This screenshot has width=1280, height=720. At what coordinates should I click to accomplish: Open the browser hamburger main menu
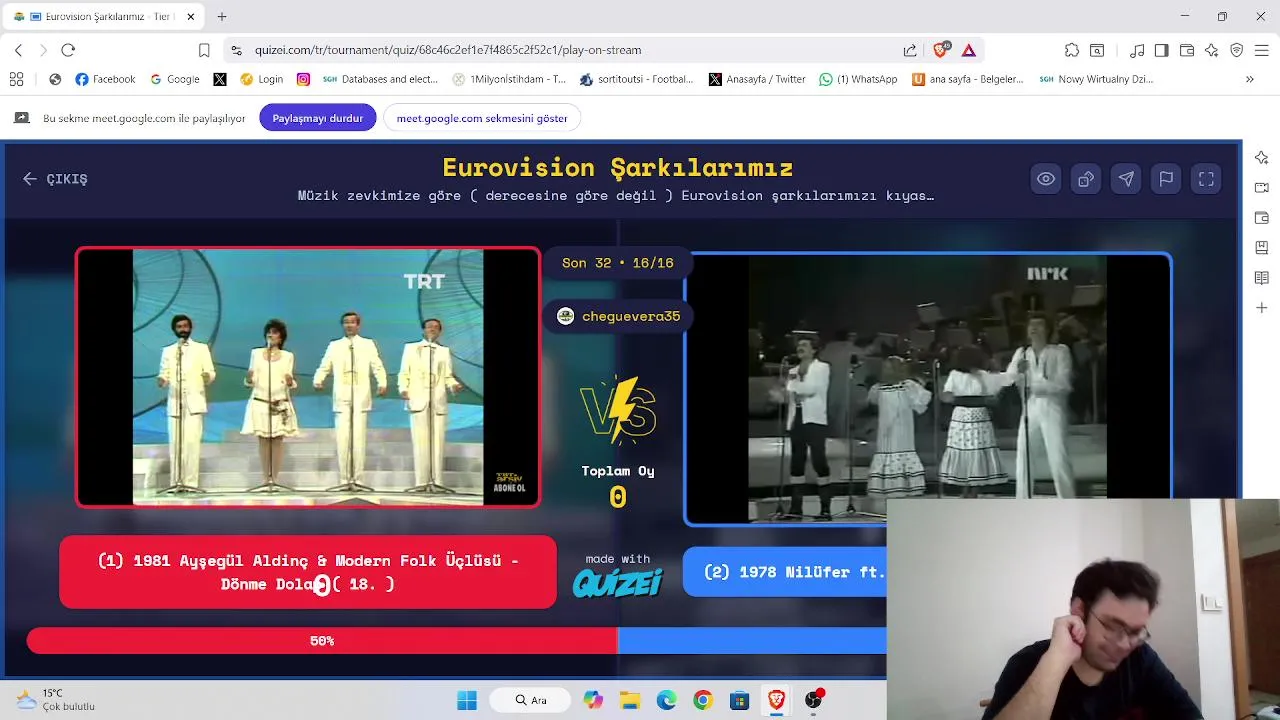(x=1262, y=50)
